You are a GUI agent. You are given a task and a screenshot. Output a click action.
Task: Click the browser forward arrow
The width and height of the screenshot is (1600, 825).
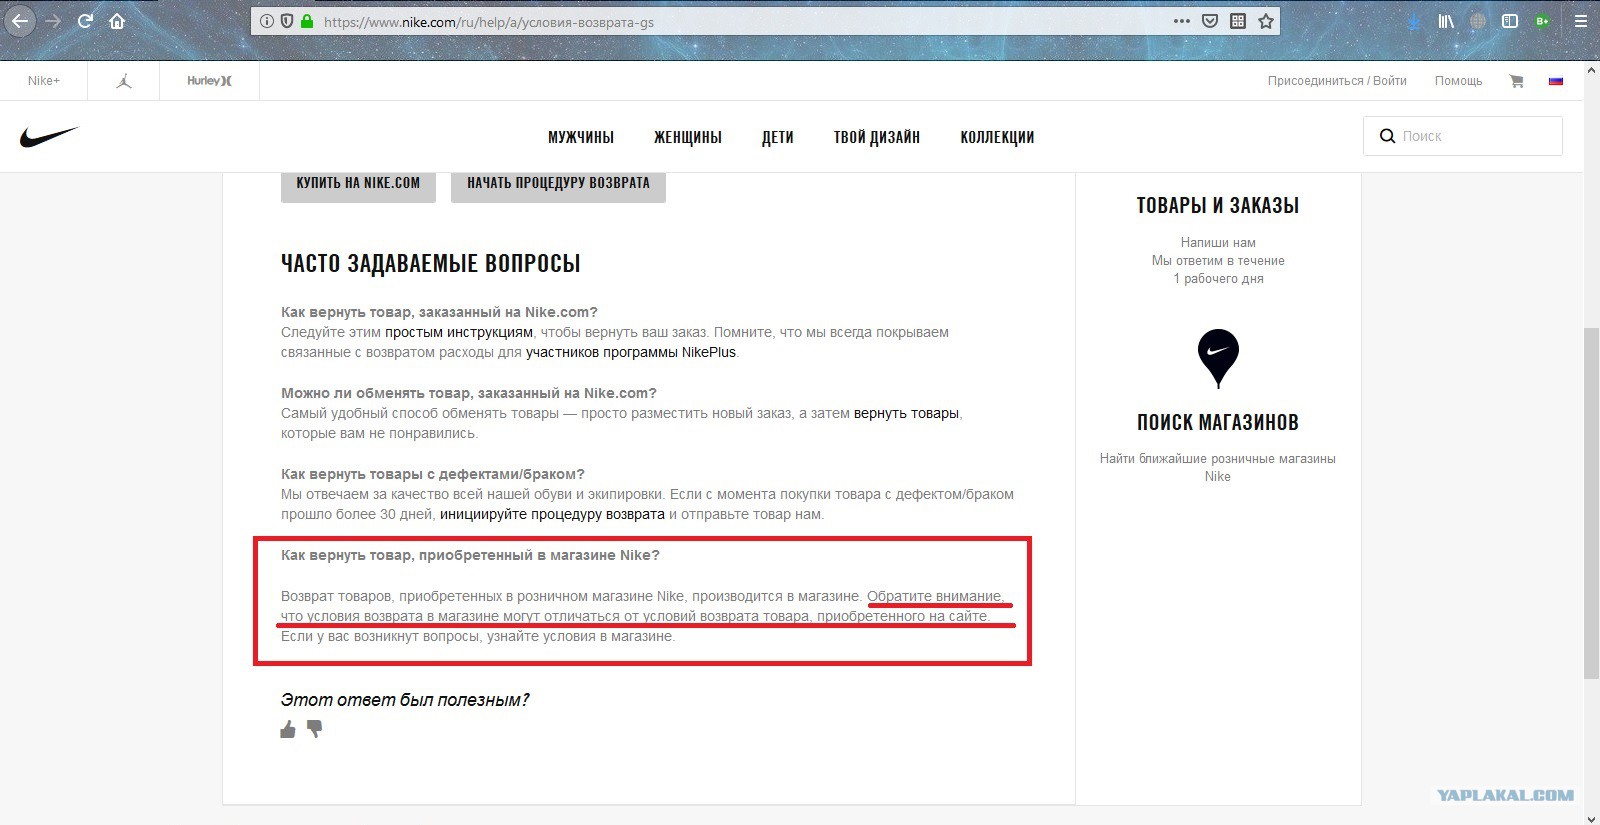coord(53,21)
